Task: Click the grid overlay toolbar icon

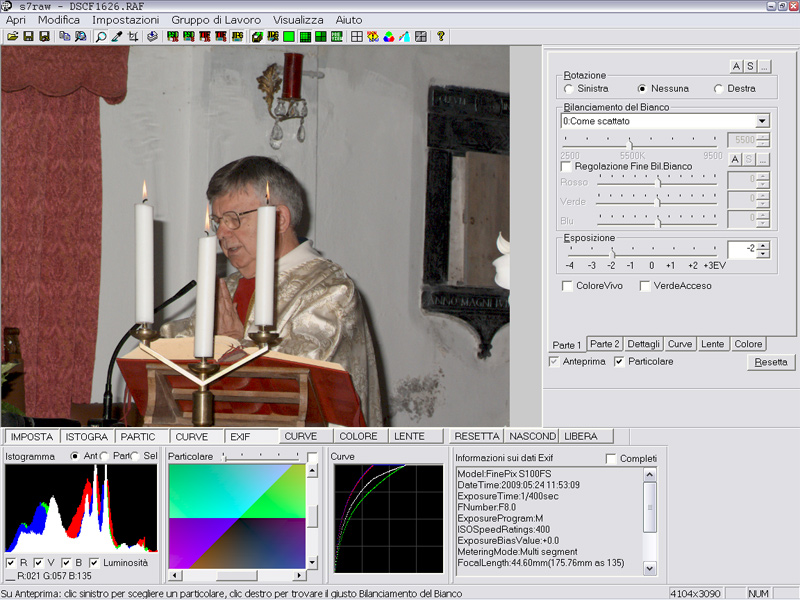Action: click(356, 37)
